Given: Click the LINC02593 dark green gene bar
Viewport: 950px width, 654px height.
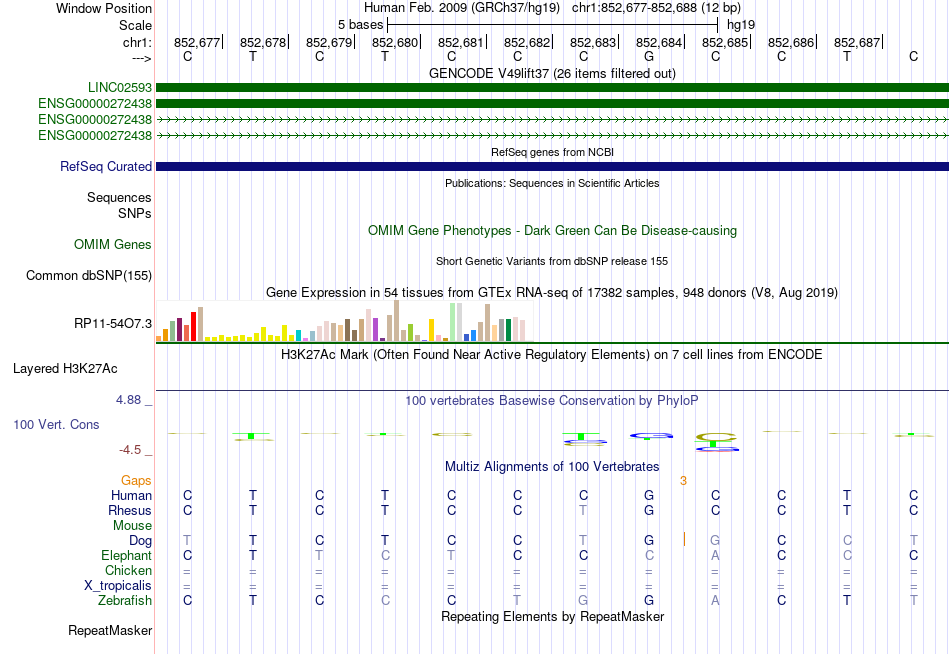Looking at the screenshot, I should (552, 88).
